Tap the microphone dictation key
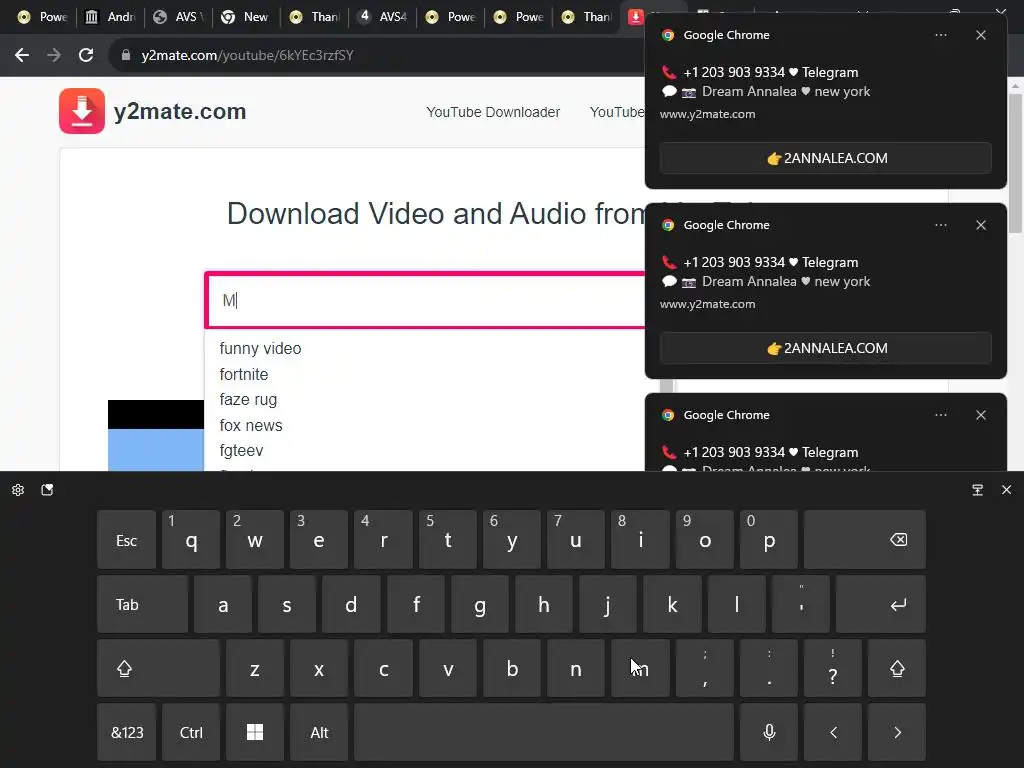Image resolution: width=1024 pixels, height=768 pixels. click(769, 732)
